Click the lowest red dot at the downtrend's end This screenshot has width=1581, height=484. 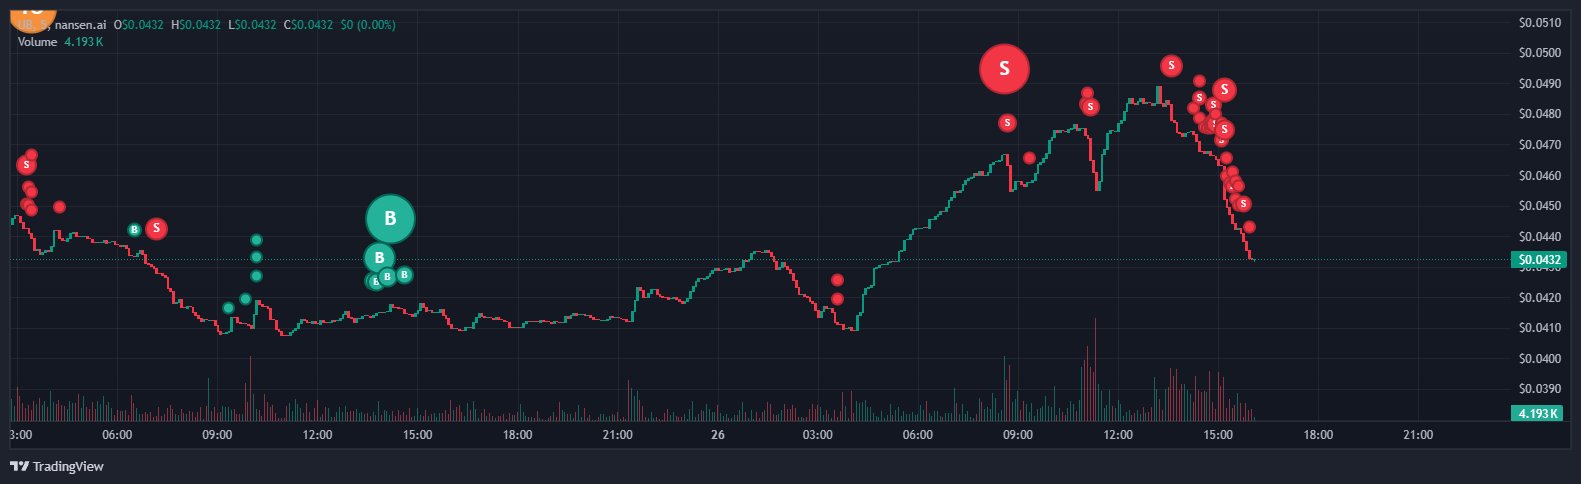click(1249, 227)
